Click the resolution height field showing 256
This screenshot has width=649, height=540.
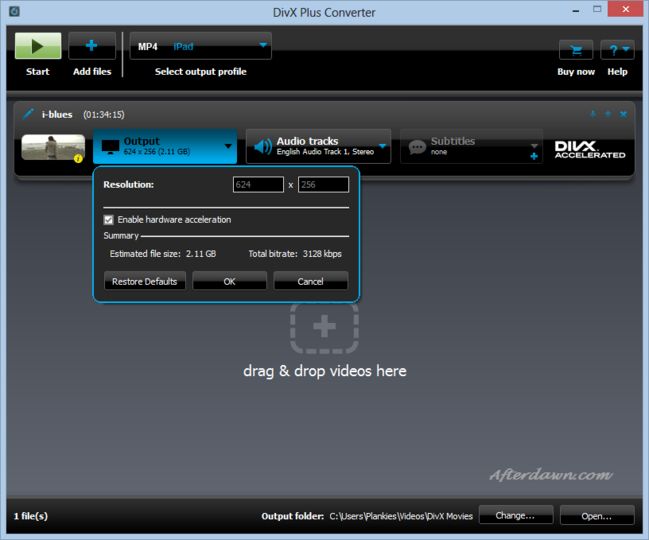[x=323, y=185]
